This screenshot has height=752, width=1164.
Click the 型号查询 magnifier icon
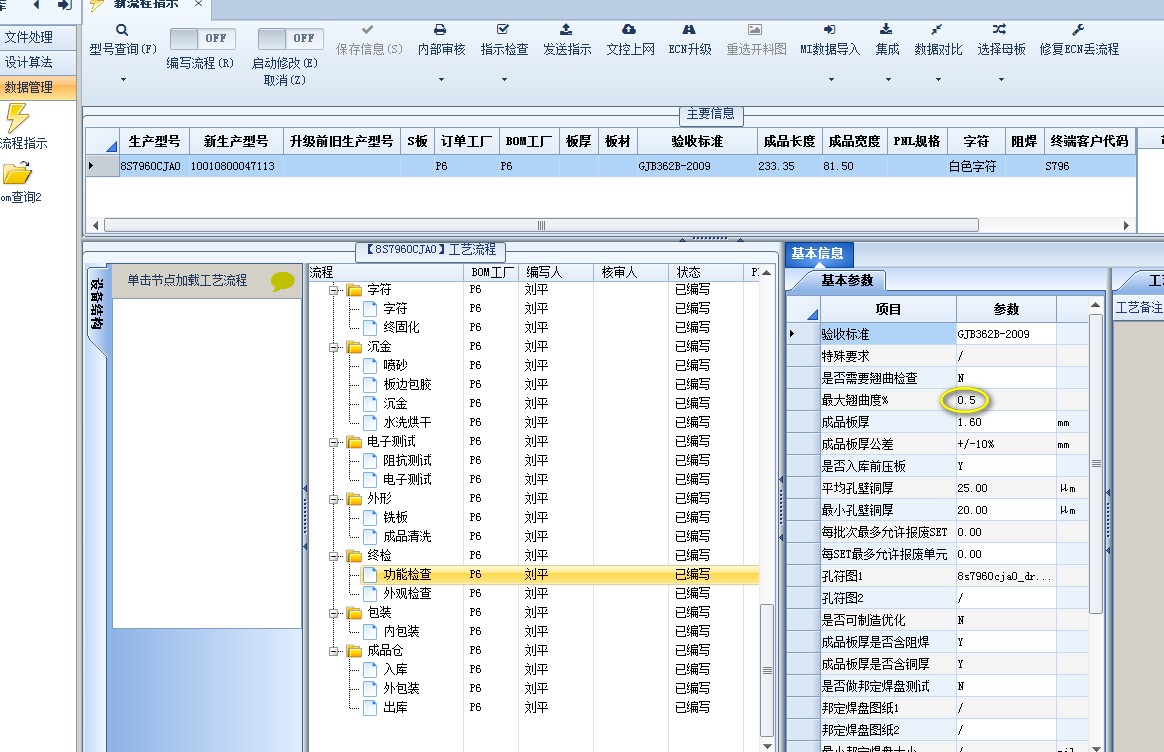click(x=122, y=30)
